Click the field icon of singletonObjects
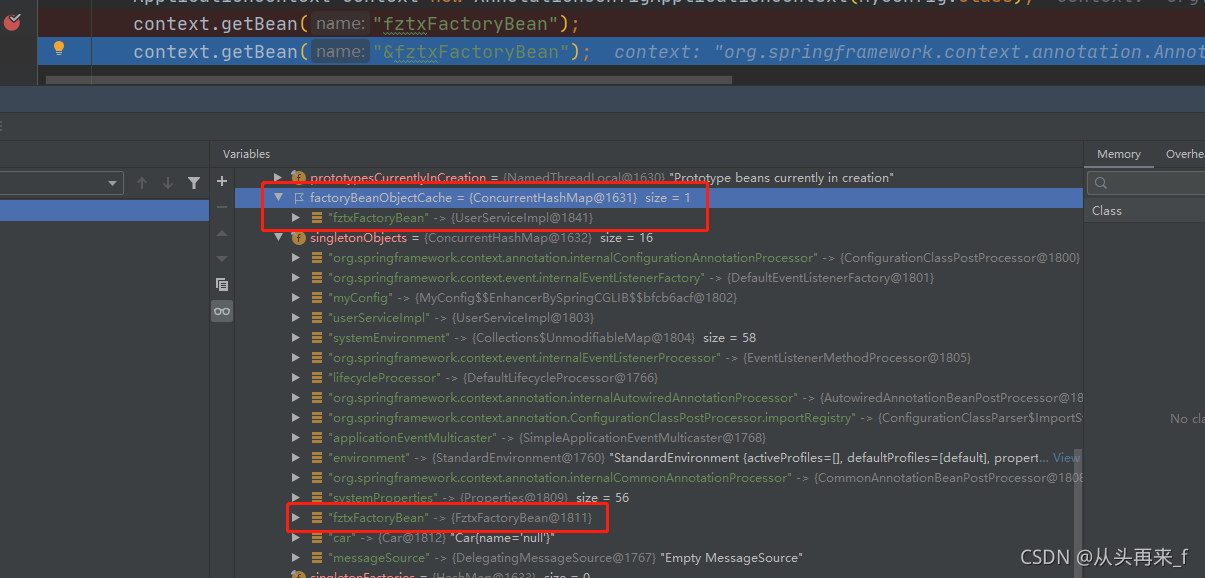The width and height of the screenshot is (1205, 578). pos(298,238)
